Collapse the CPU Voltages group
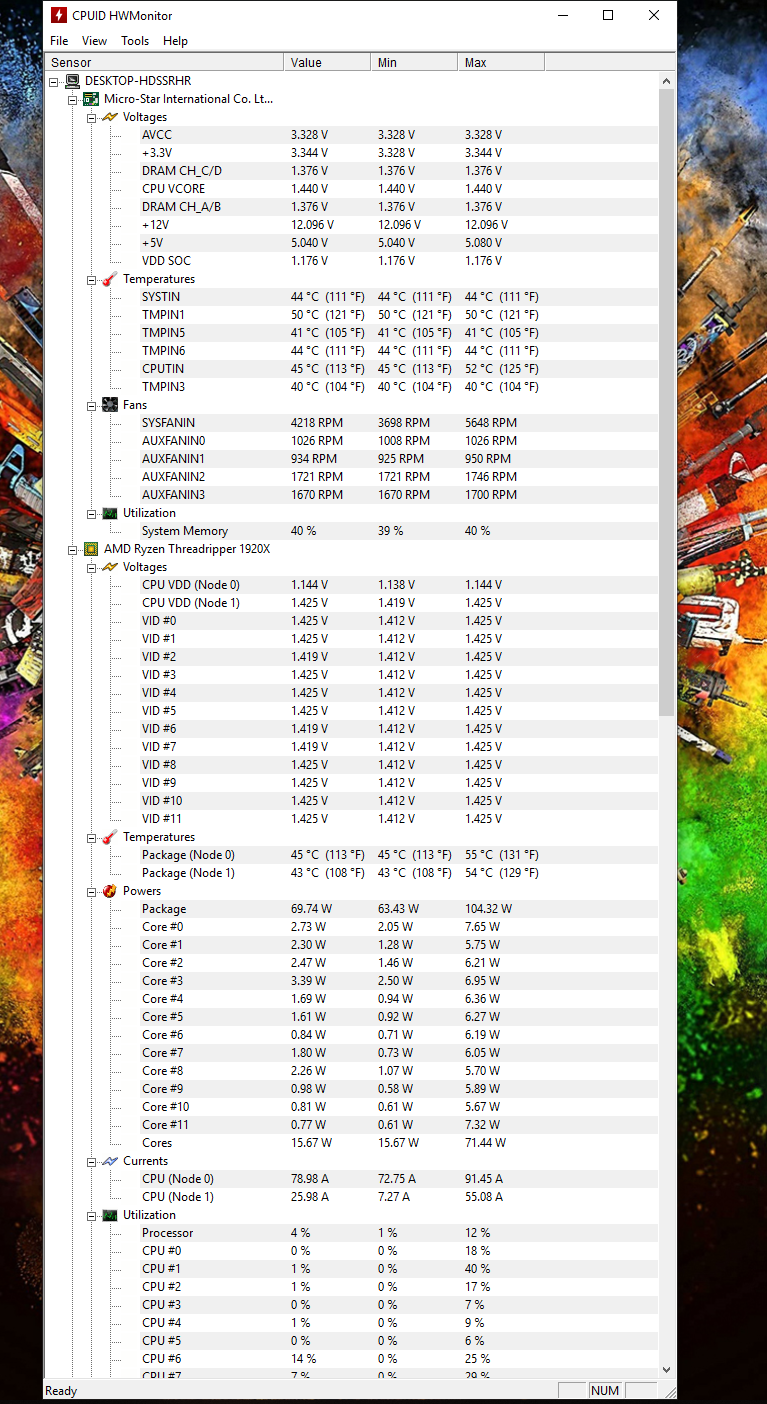Image resolution: width=767 pixels, height=1404 pixels. click(x=91, y=567)
